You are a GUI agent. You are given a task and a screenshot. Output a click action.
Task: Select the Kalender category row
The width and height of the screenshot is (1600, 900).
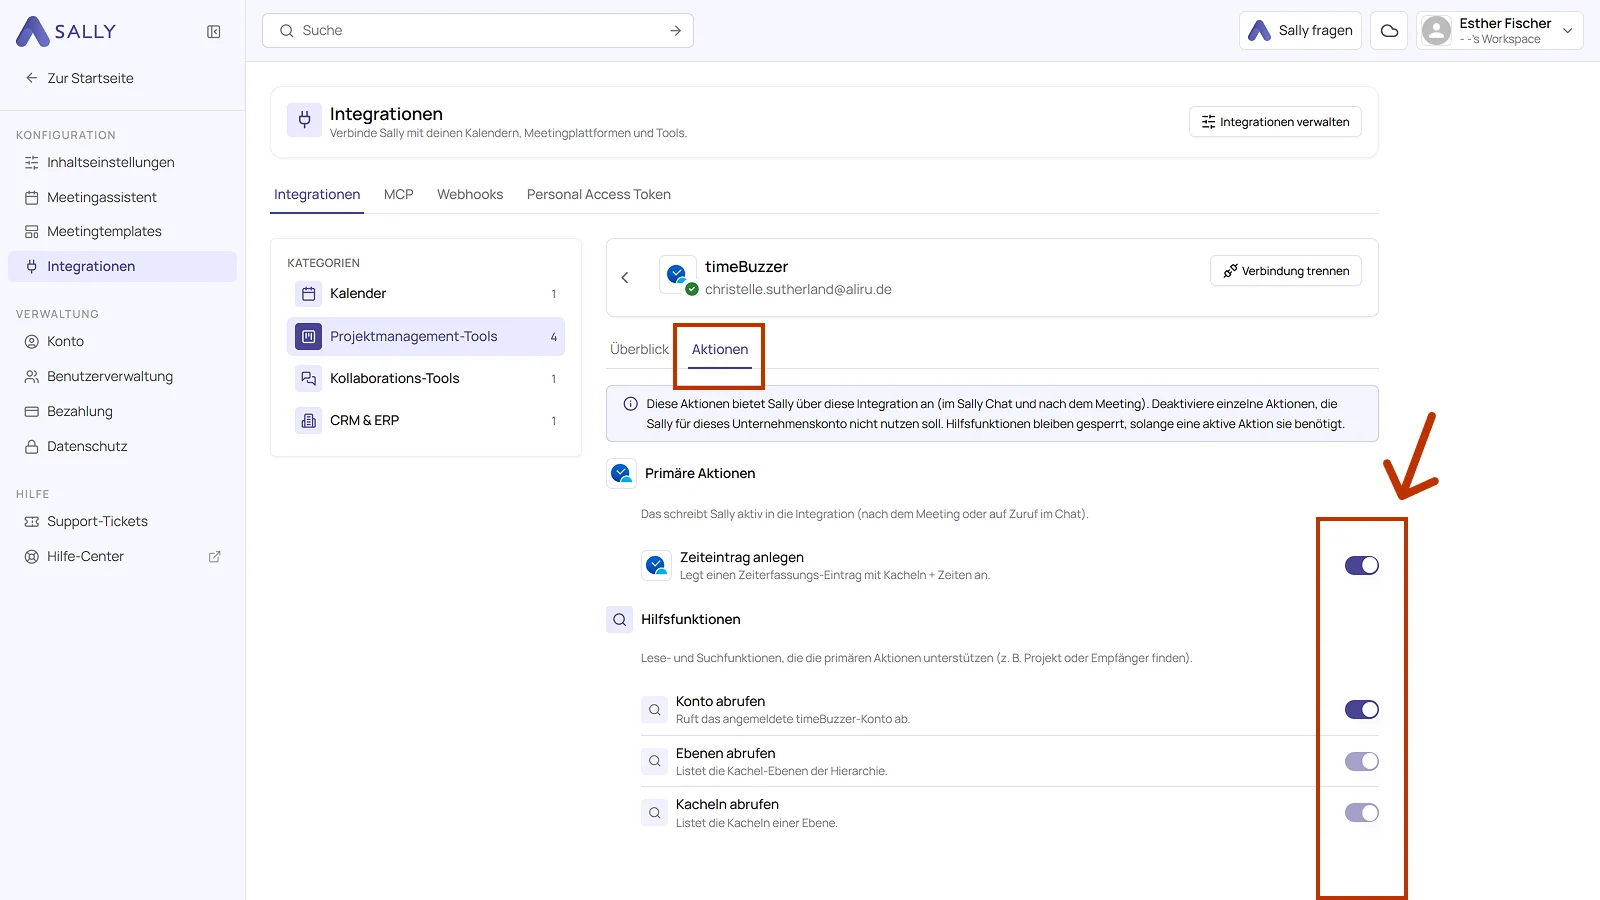pos(426,294)
